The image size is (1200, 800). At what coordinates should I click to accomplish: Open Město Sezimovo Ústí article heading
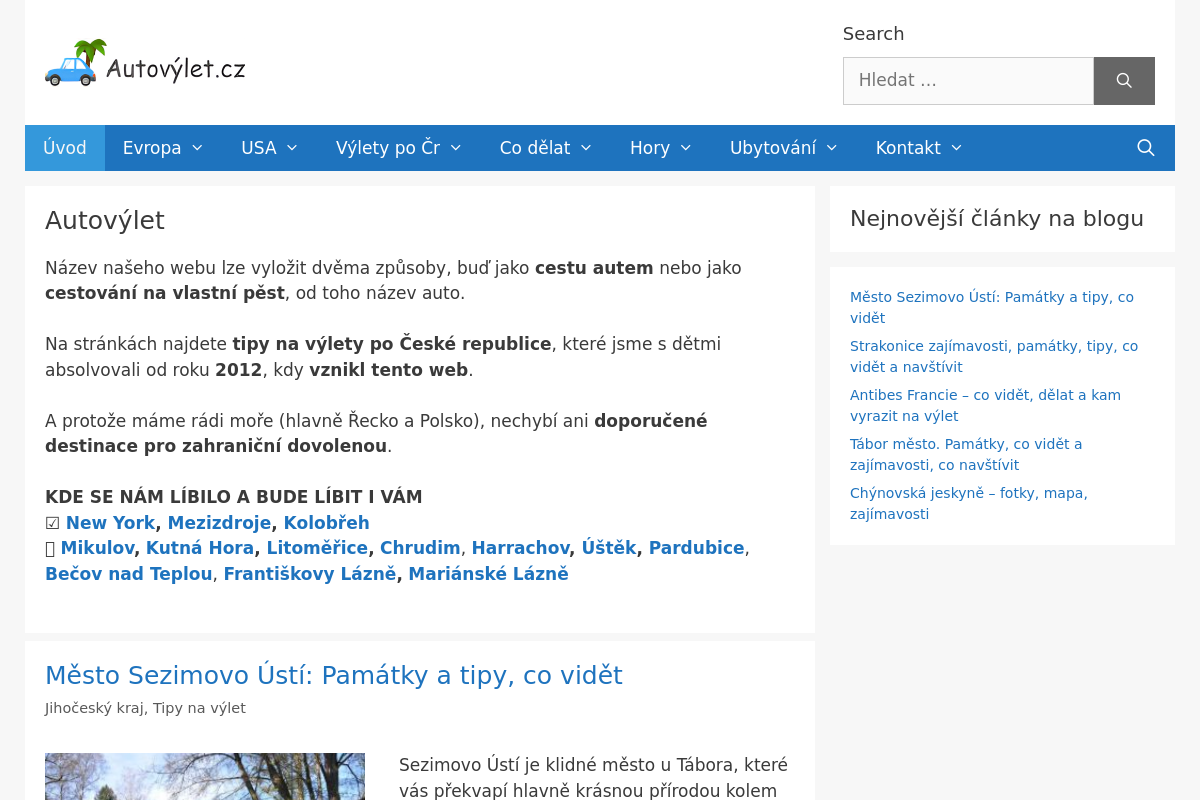(333, 676)
